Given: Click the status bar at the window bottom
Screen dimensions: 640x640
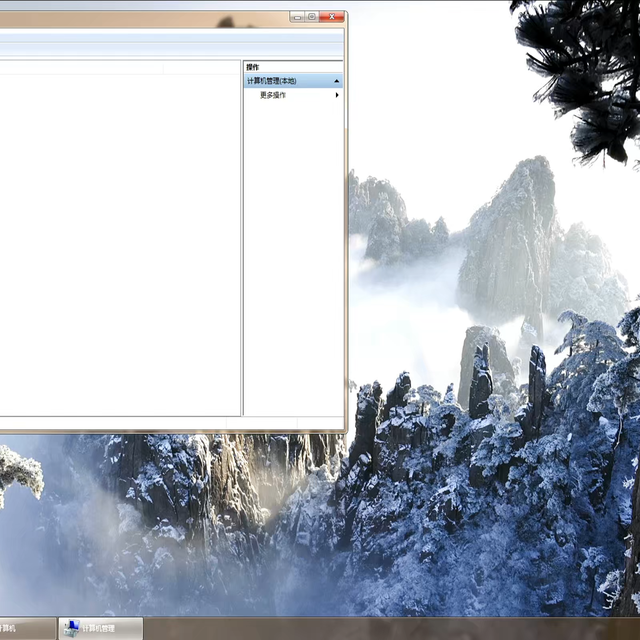Looking at the screenshot, I should (150, 423).
